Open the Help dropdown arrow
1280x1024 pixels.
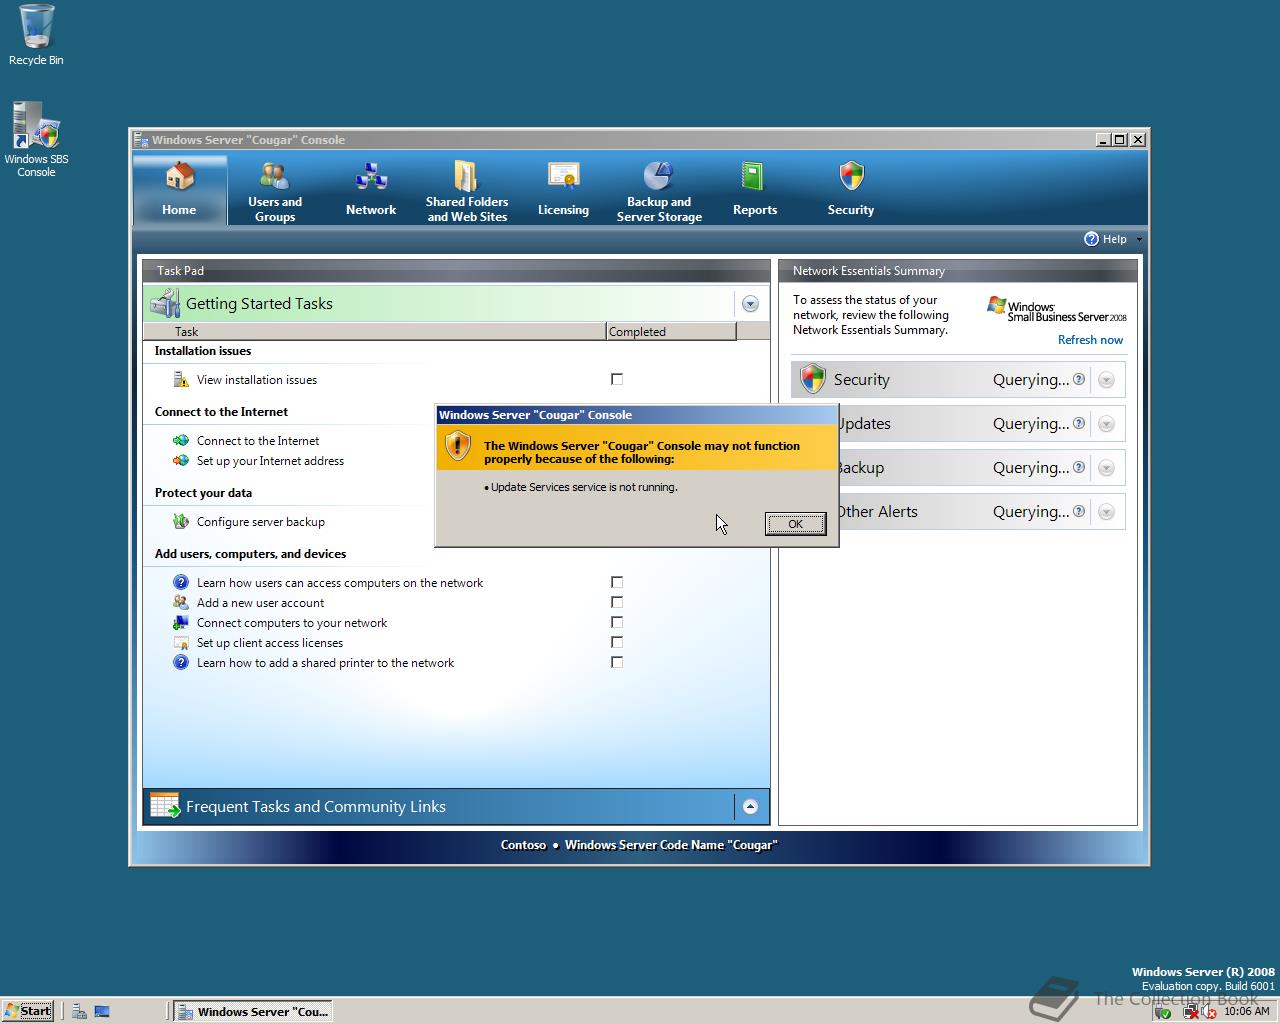(x=1139, y=240)
